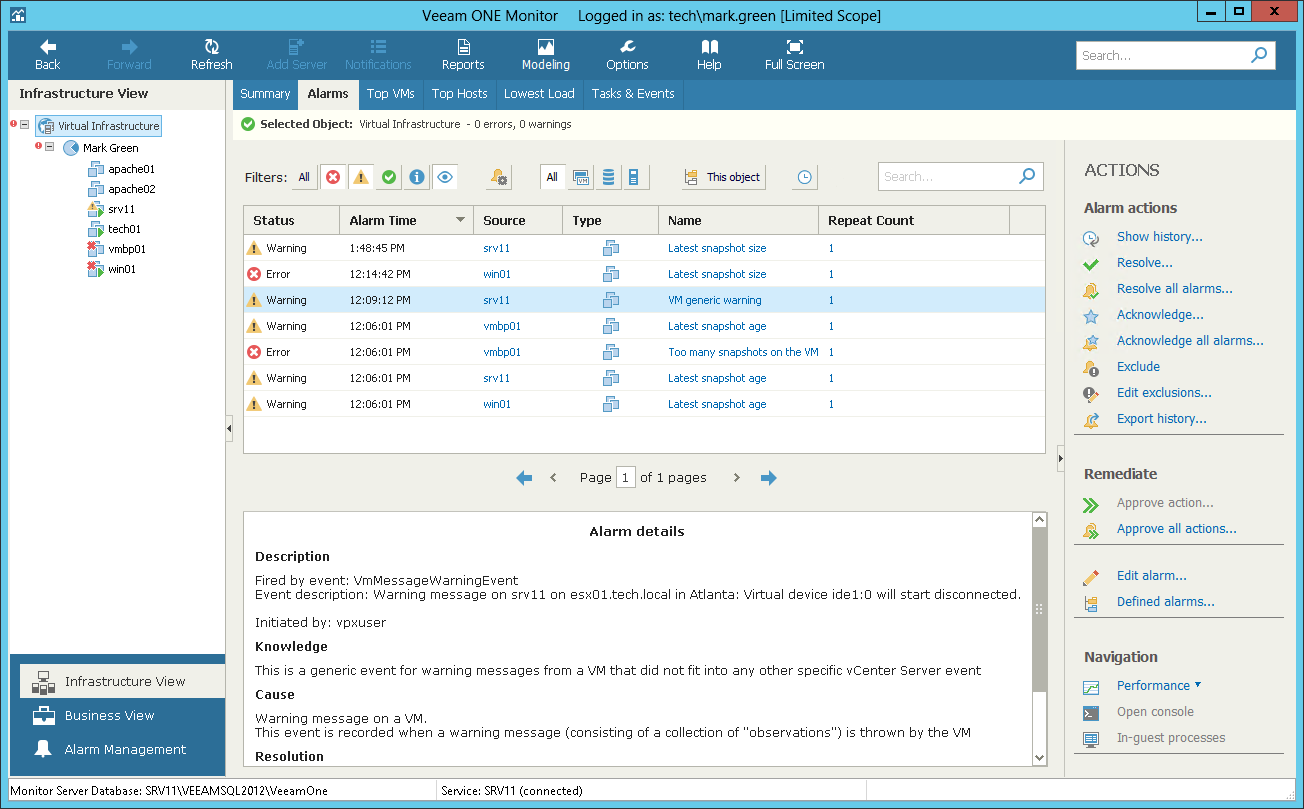Go to the first page of alarms
This screenshot has width=1304, height=809.
[524, 478]
